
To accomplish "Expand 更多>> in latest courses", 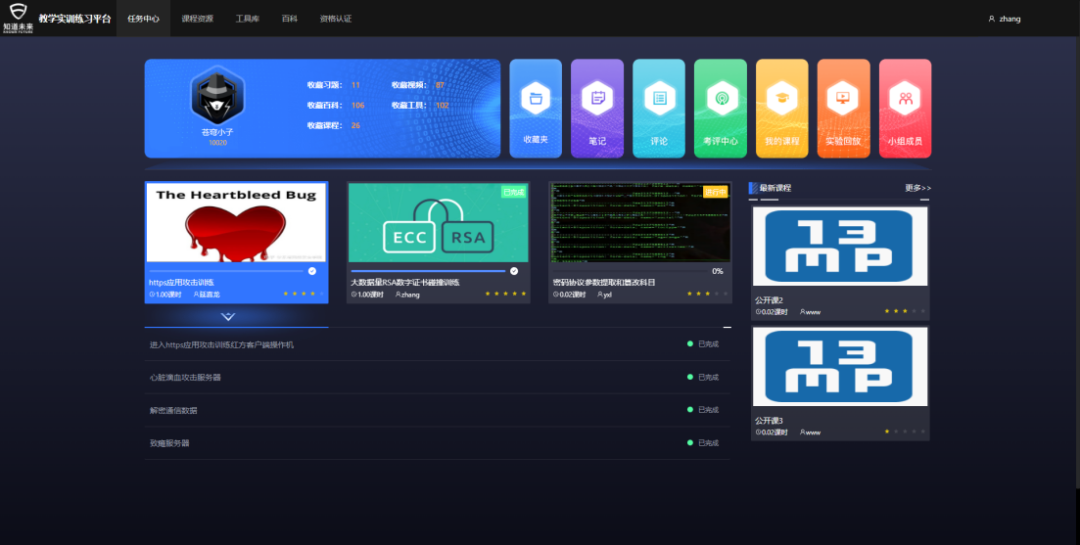I will (917, 188).
